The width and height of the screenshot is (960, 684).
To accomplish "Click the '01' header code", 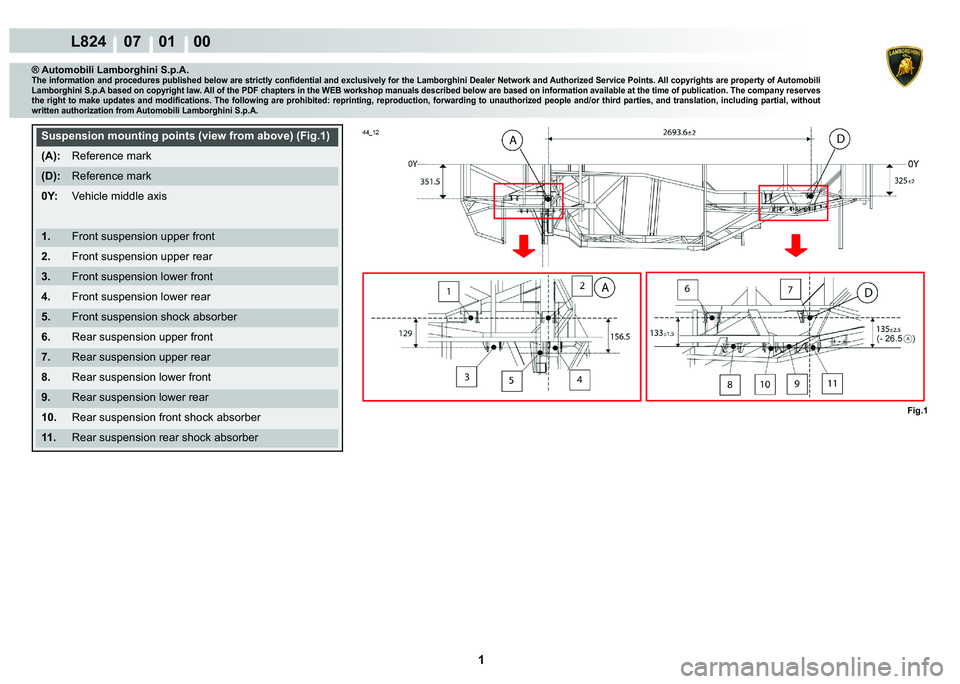I will 167,42.
